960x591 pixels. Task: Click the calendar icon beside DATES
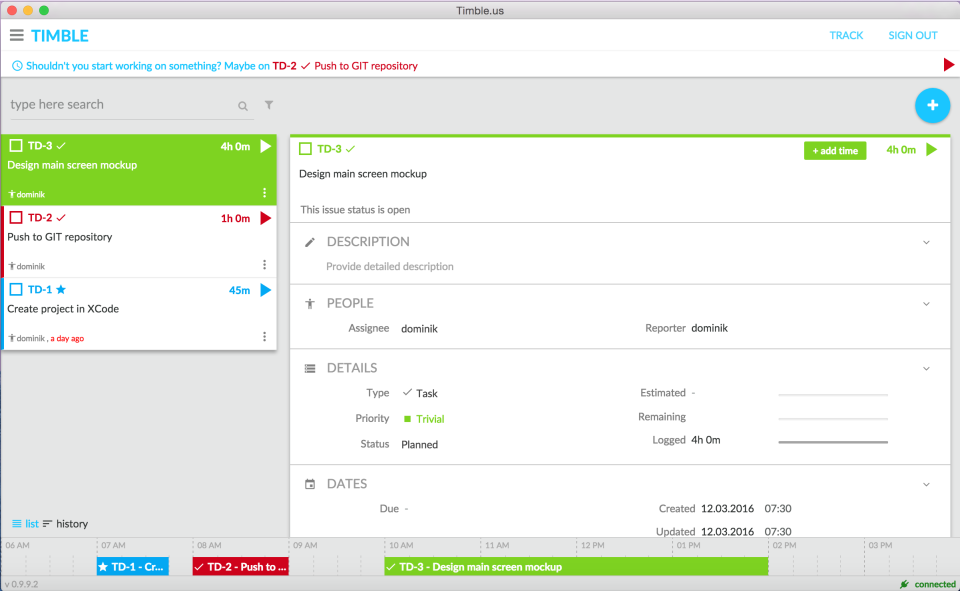tap(310, 484)
